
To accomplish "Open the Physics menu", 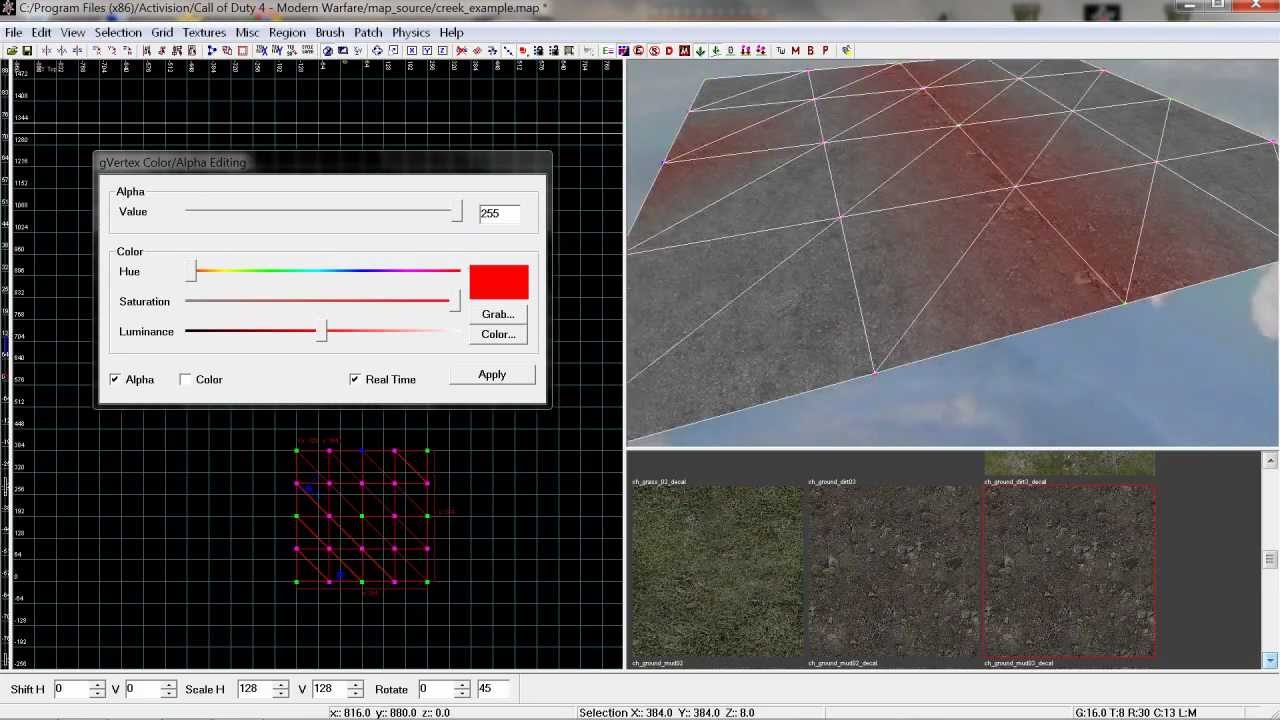I will click(x=411, y=32).
